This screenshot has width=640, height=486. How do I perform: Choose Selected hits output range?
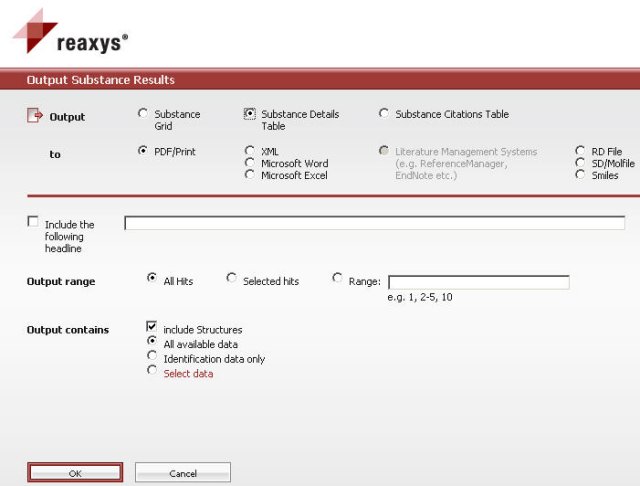click(232, 278)
